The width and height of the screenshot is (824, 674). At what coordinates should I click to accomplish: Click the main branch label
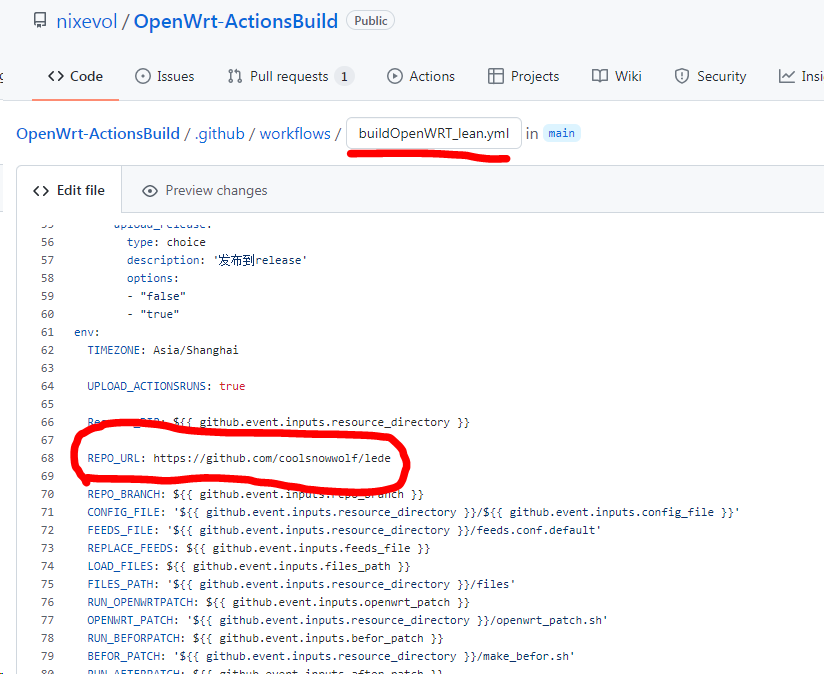(x=561, y=133)
